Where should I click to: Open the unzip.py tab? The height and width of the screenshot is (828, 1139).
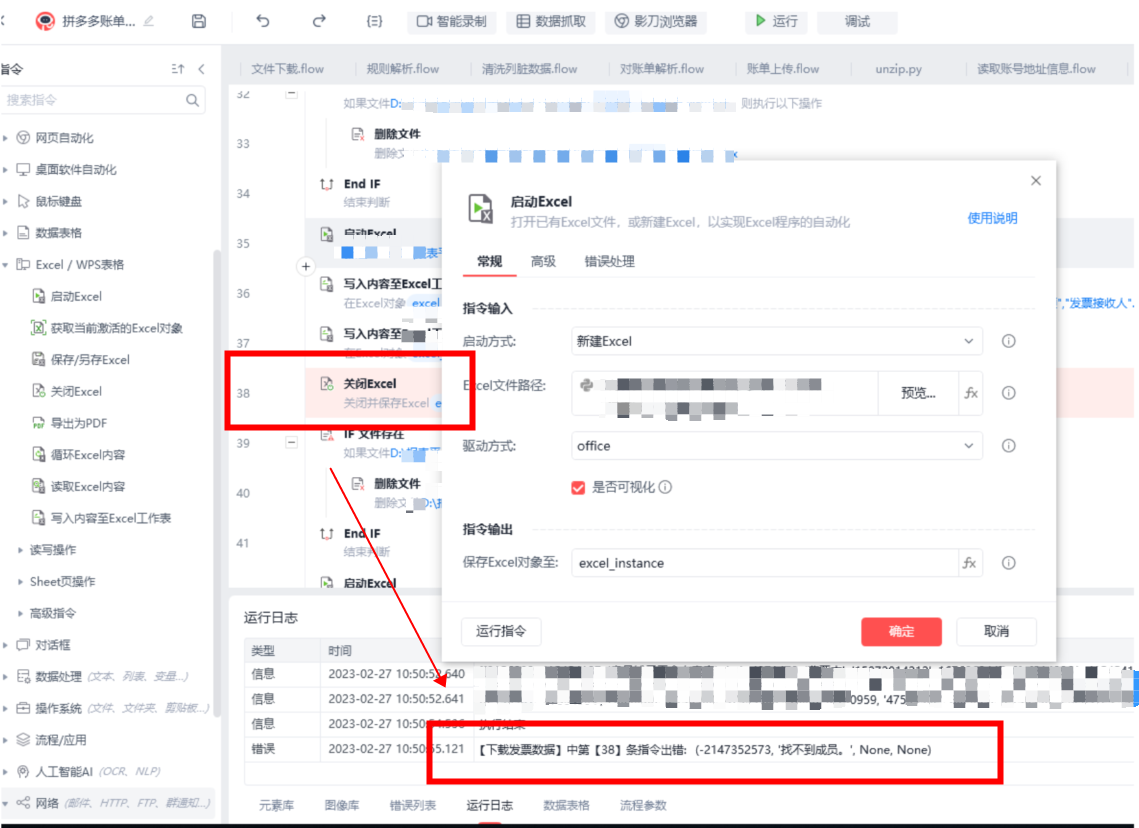pos(899,69)
